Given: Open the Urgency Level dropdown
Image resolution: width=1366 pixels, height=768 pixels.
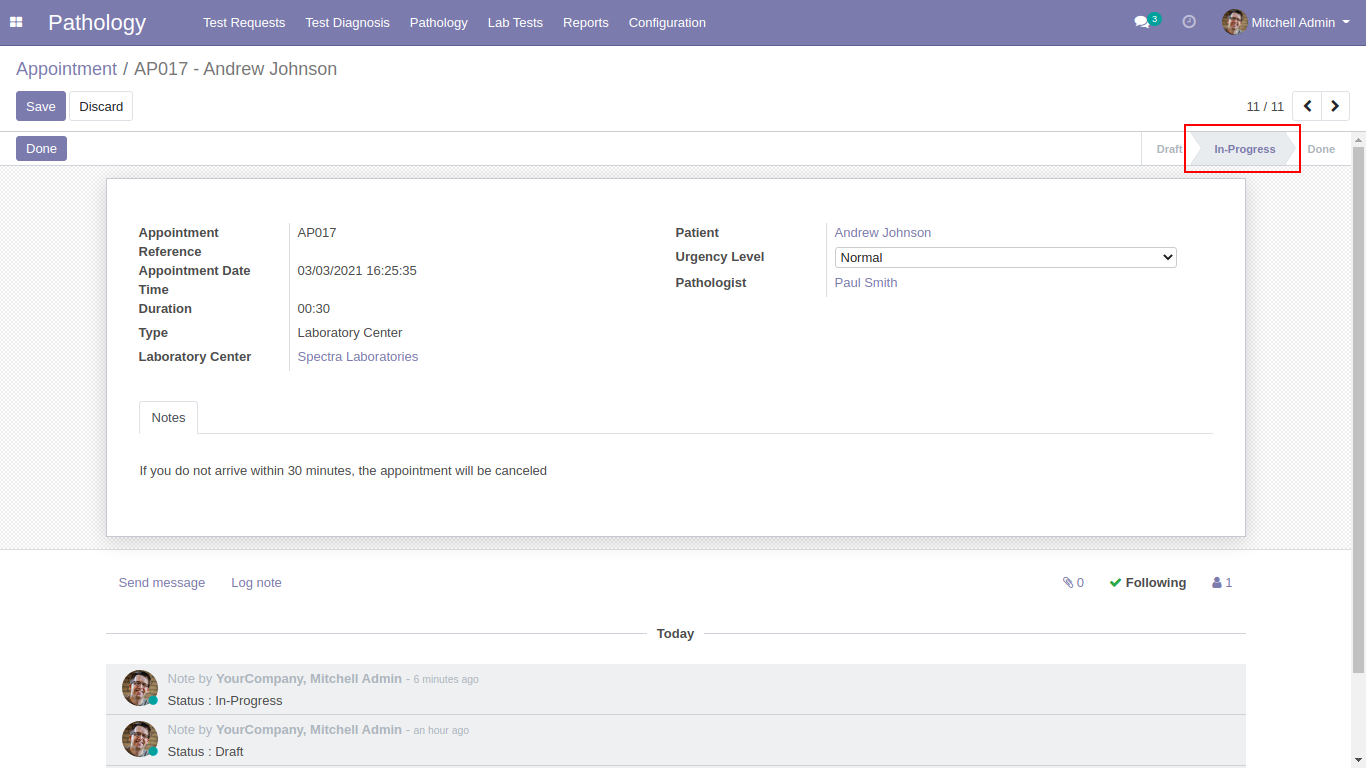Looking at the screenshot, I should [1005, 258].
